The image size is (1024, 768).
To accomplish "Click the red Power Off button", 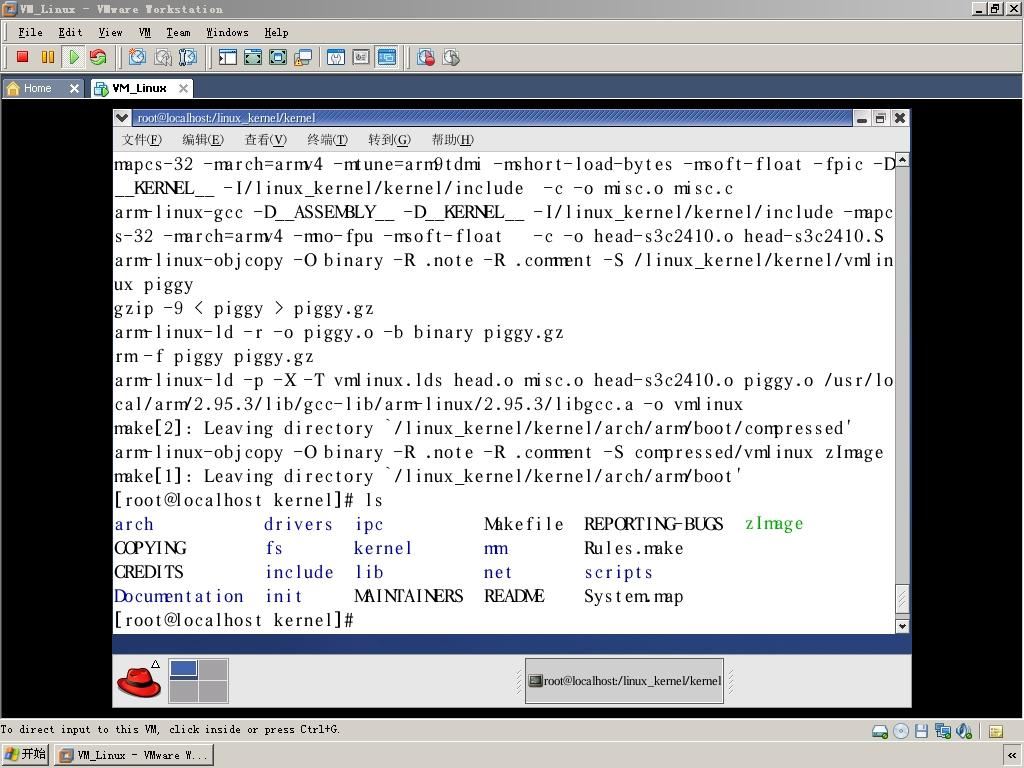I will [22, 57].
